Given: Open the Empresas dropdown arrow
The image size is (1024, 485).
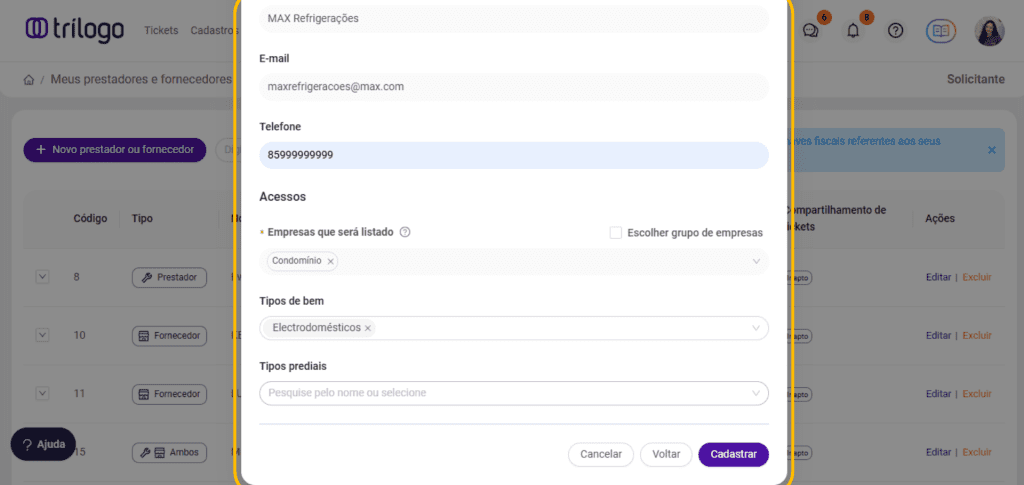Looking at the screenshot, I should [x=756, y=261].
